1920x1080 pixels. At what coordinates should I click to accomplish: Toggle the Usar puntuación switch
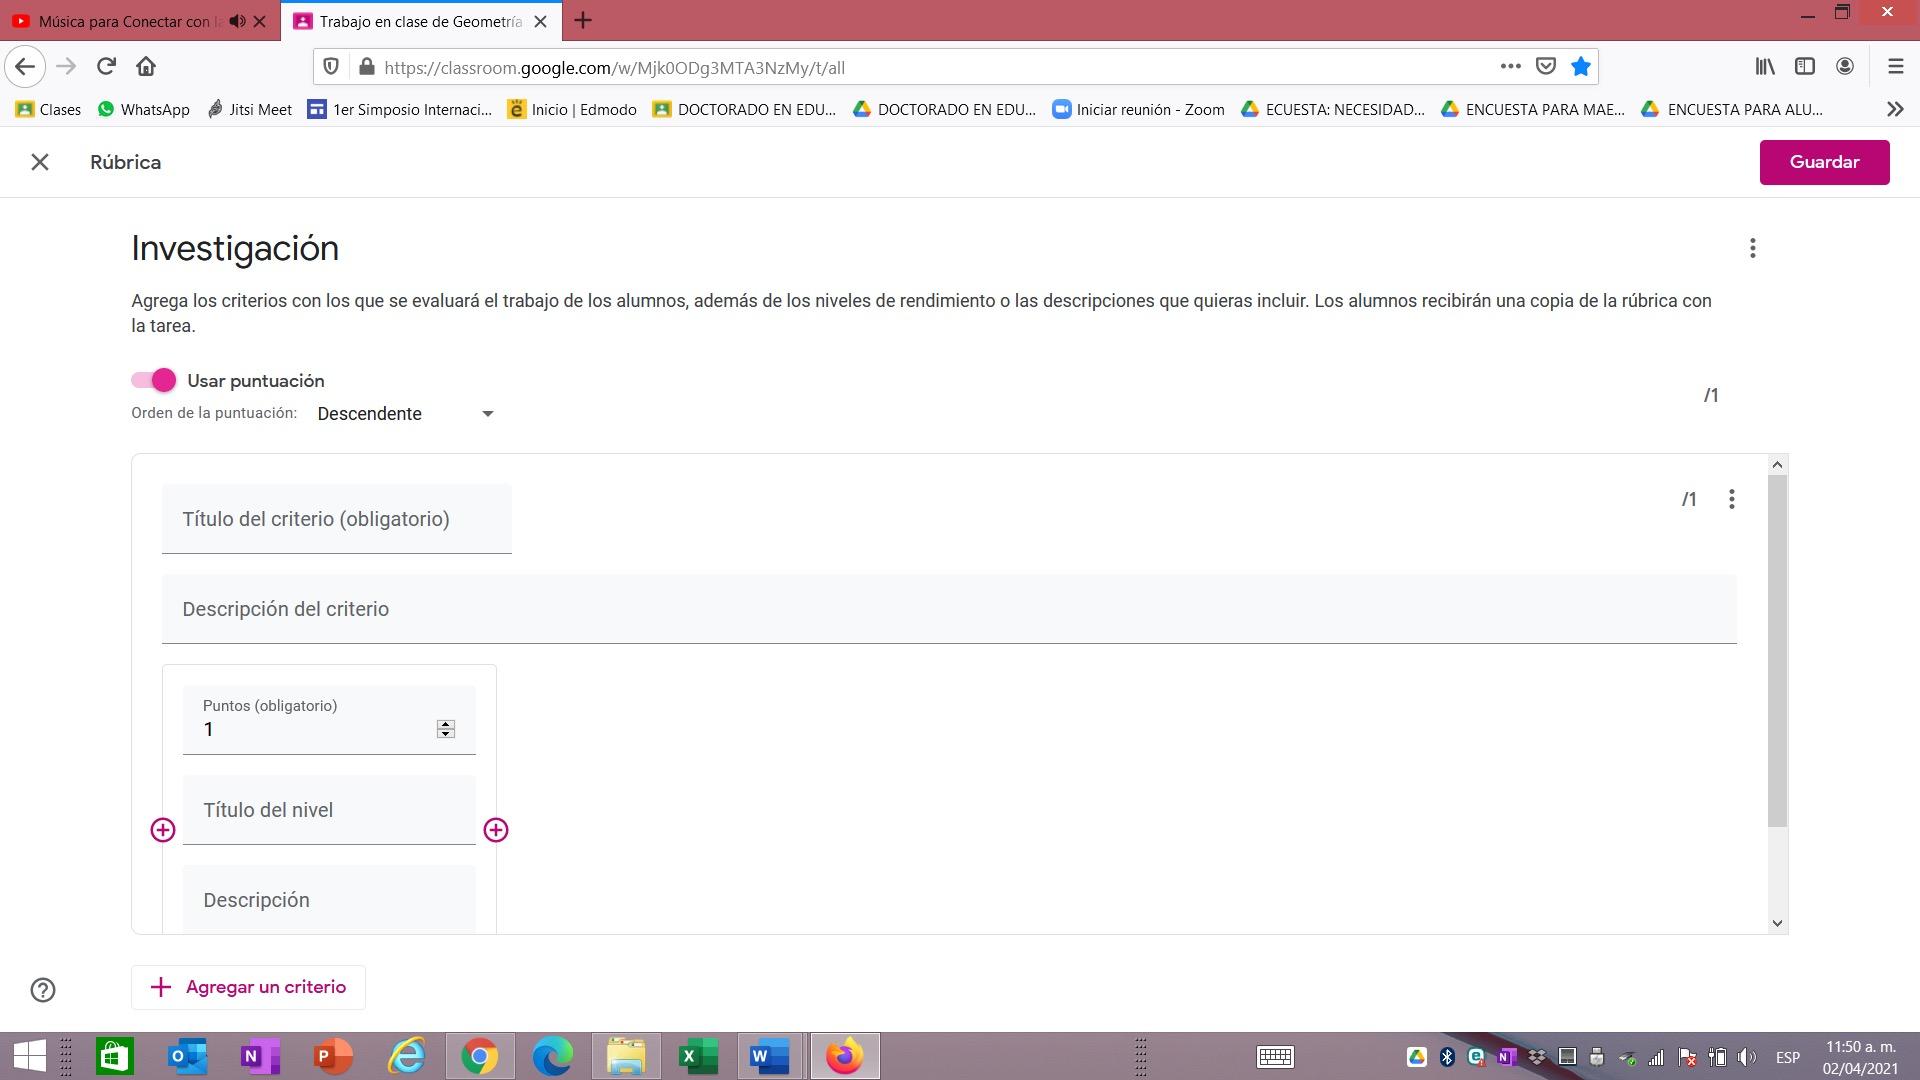coord(154,380)
